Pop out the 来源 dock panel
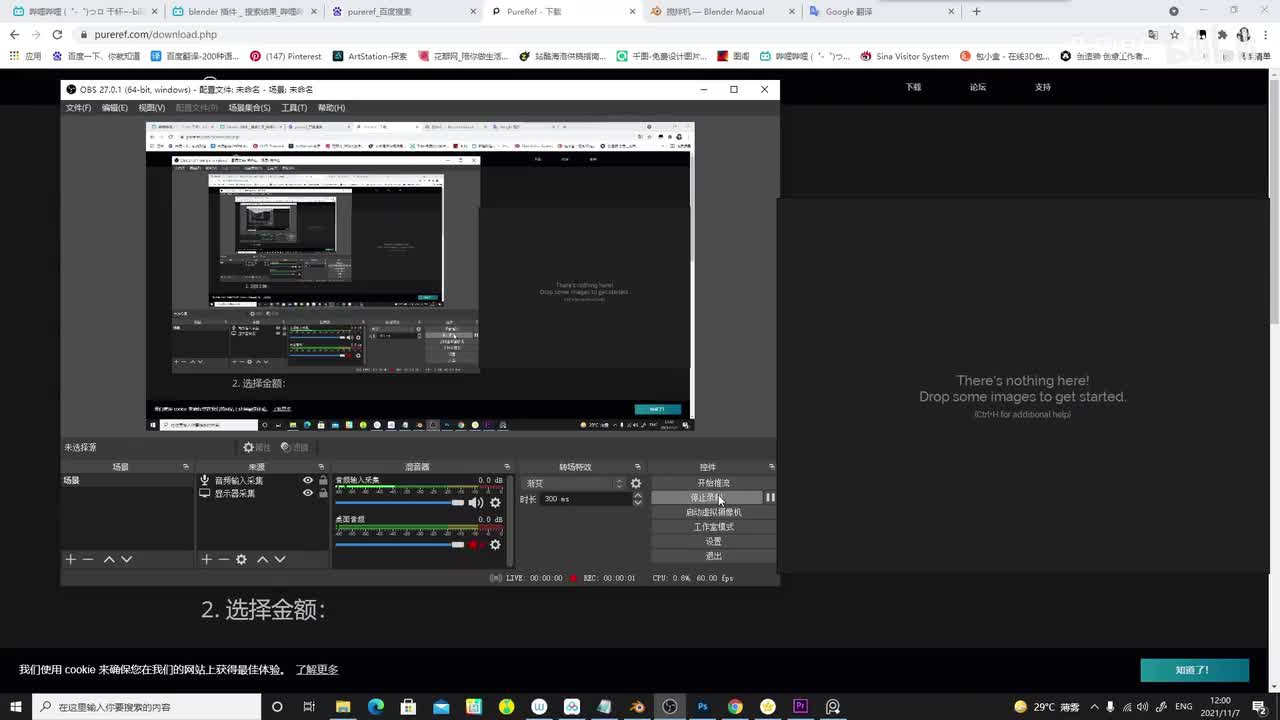Screen dimensions: 1280x720 pos(321,467)
